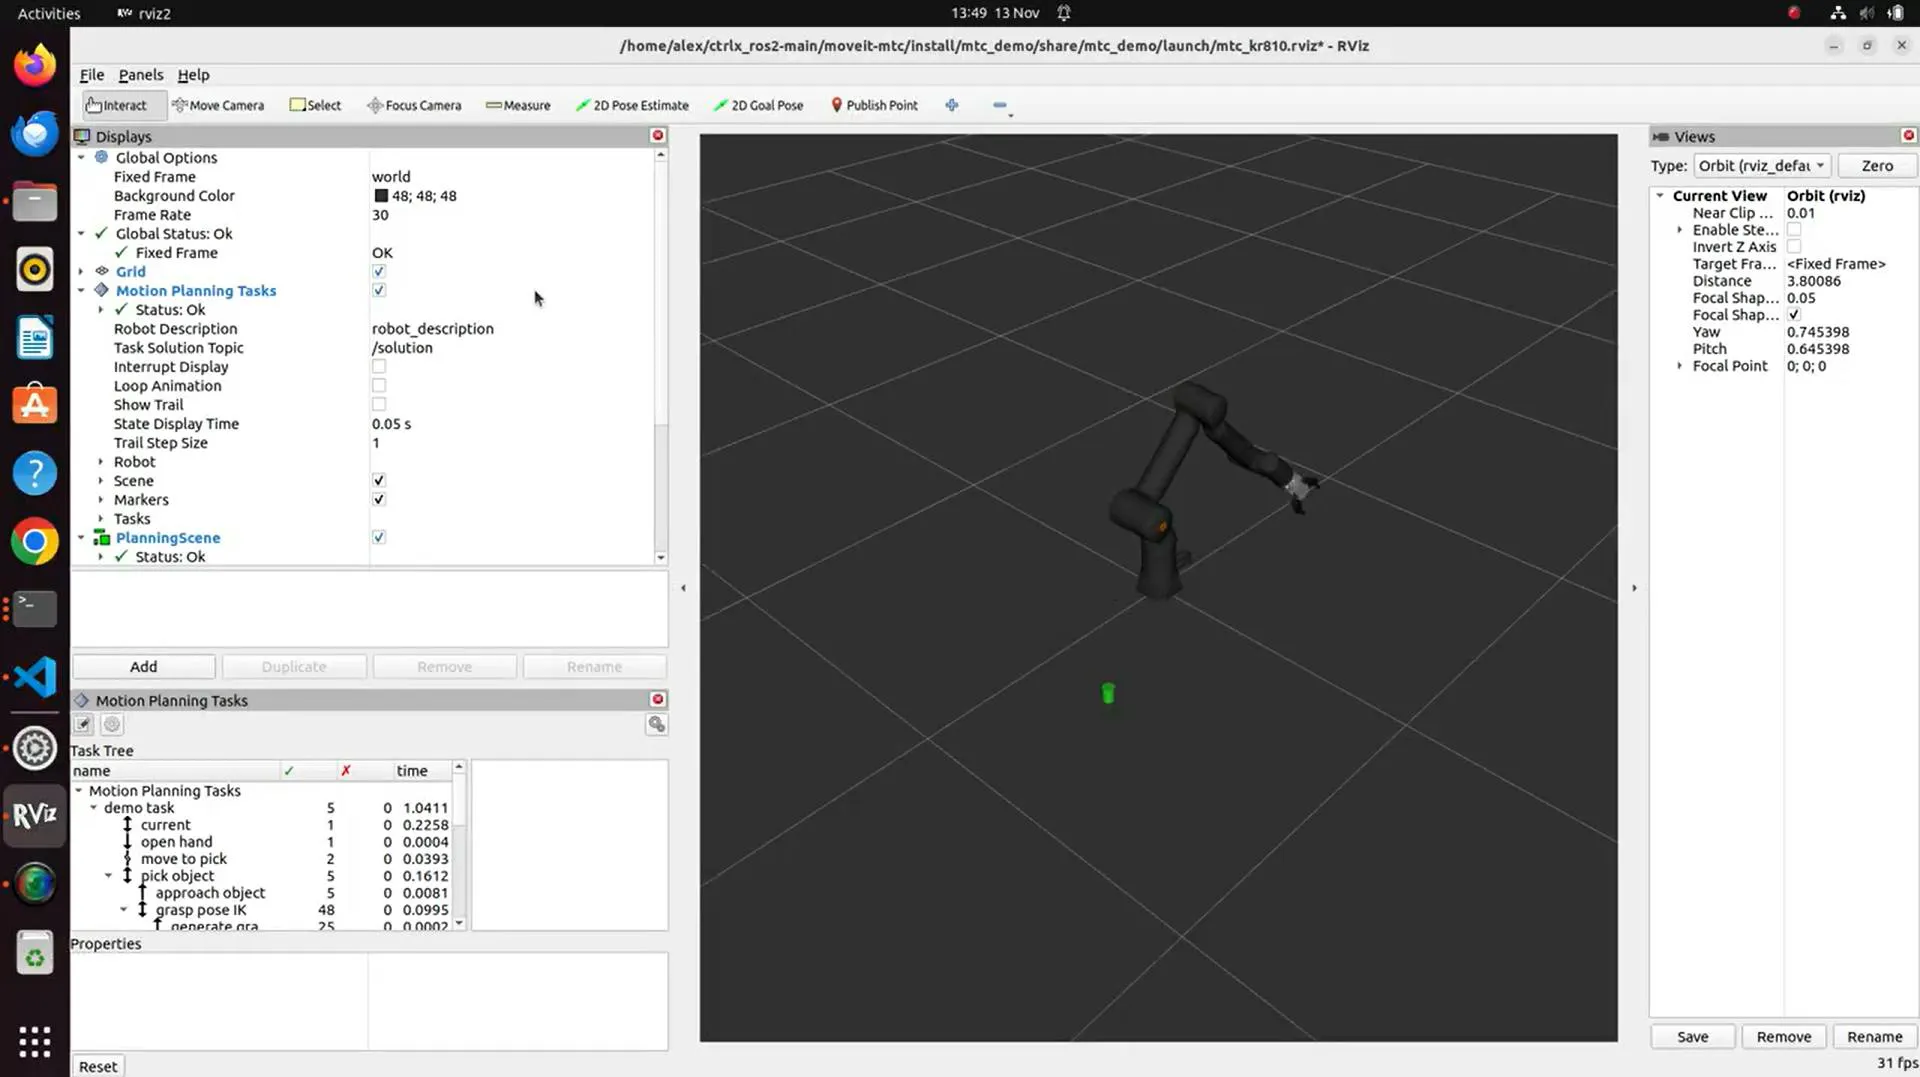Viewport: 1920px width, 1077px height.
Task: Collapse the Global Options tree node
Action: [x=81, y=157]
